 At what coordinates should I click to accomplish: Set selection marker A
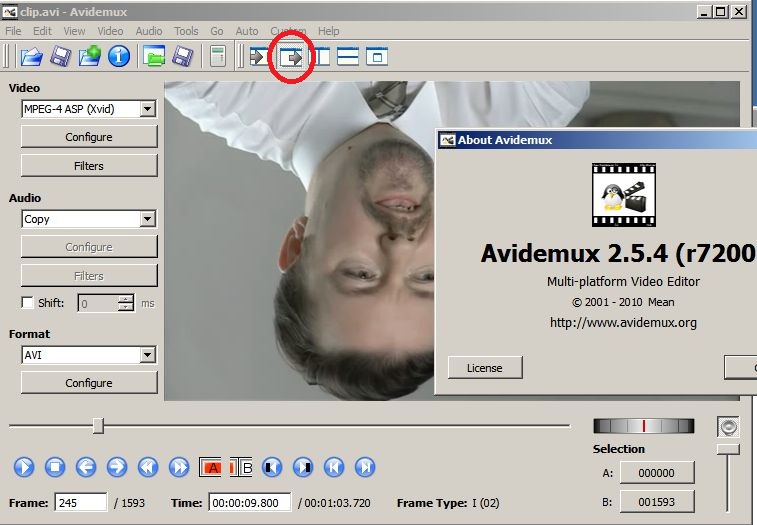(x=210, y=467)
